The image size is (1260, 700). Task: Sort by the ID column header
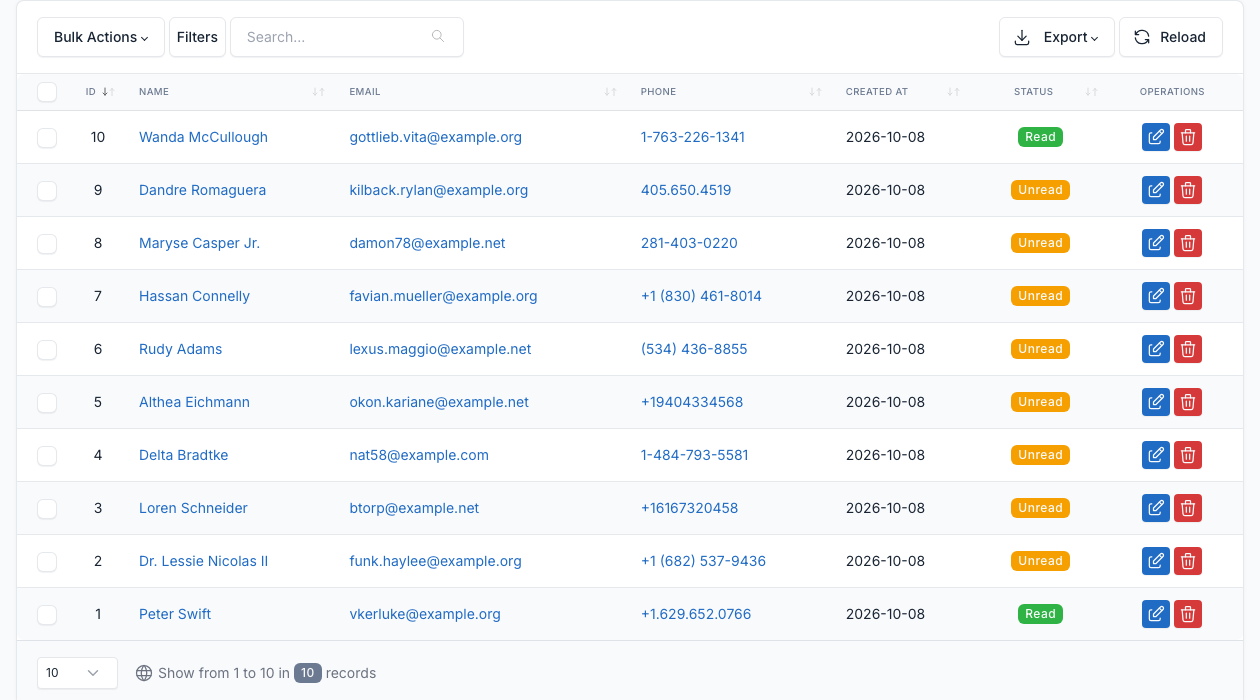(100, 92)
